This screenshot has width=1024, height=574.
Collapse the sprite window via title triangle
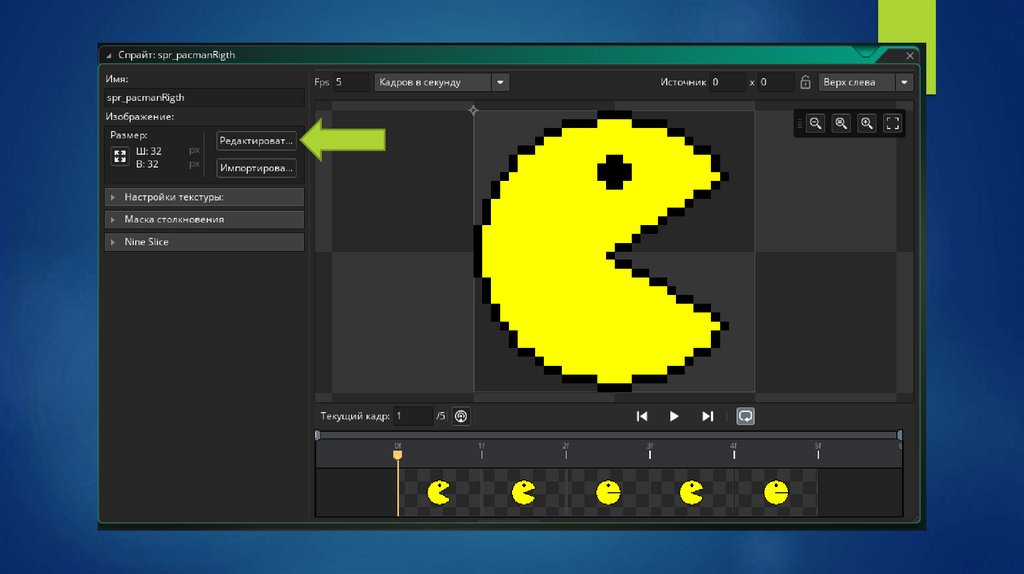109,56
